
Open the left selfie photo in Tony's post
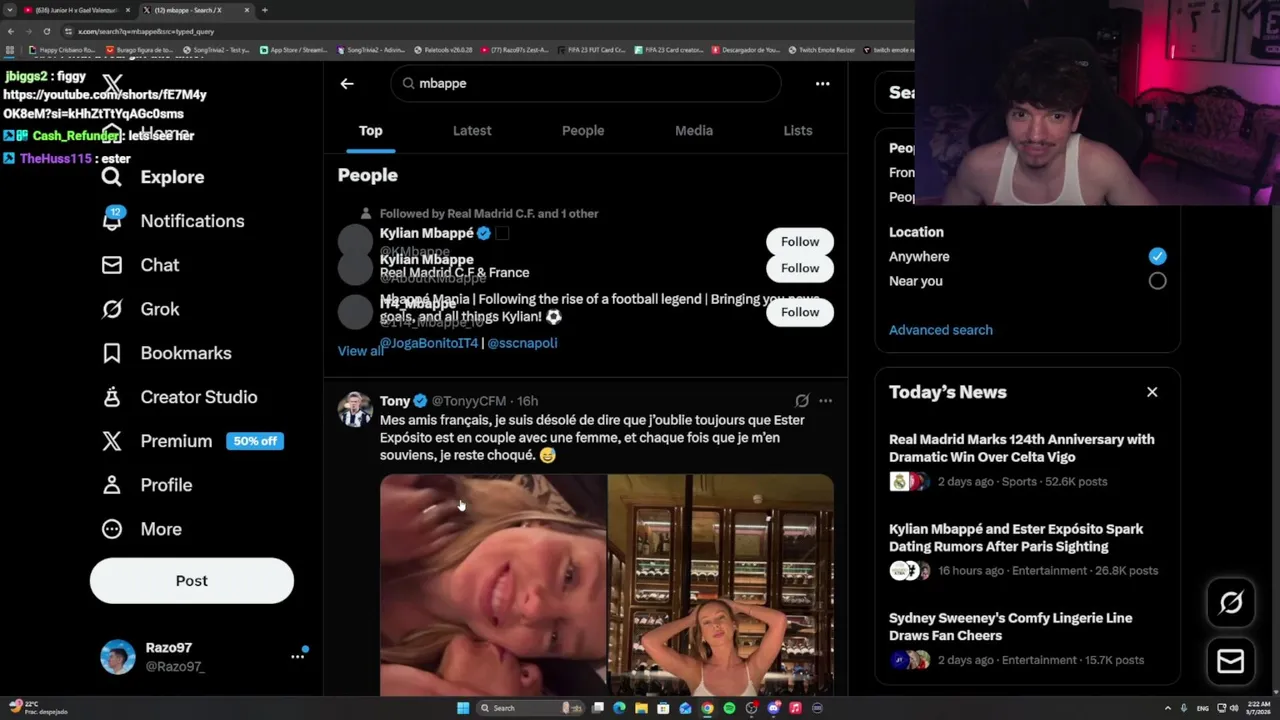[493, 584]
